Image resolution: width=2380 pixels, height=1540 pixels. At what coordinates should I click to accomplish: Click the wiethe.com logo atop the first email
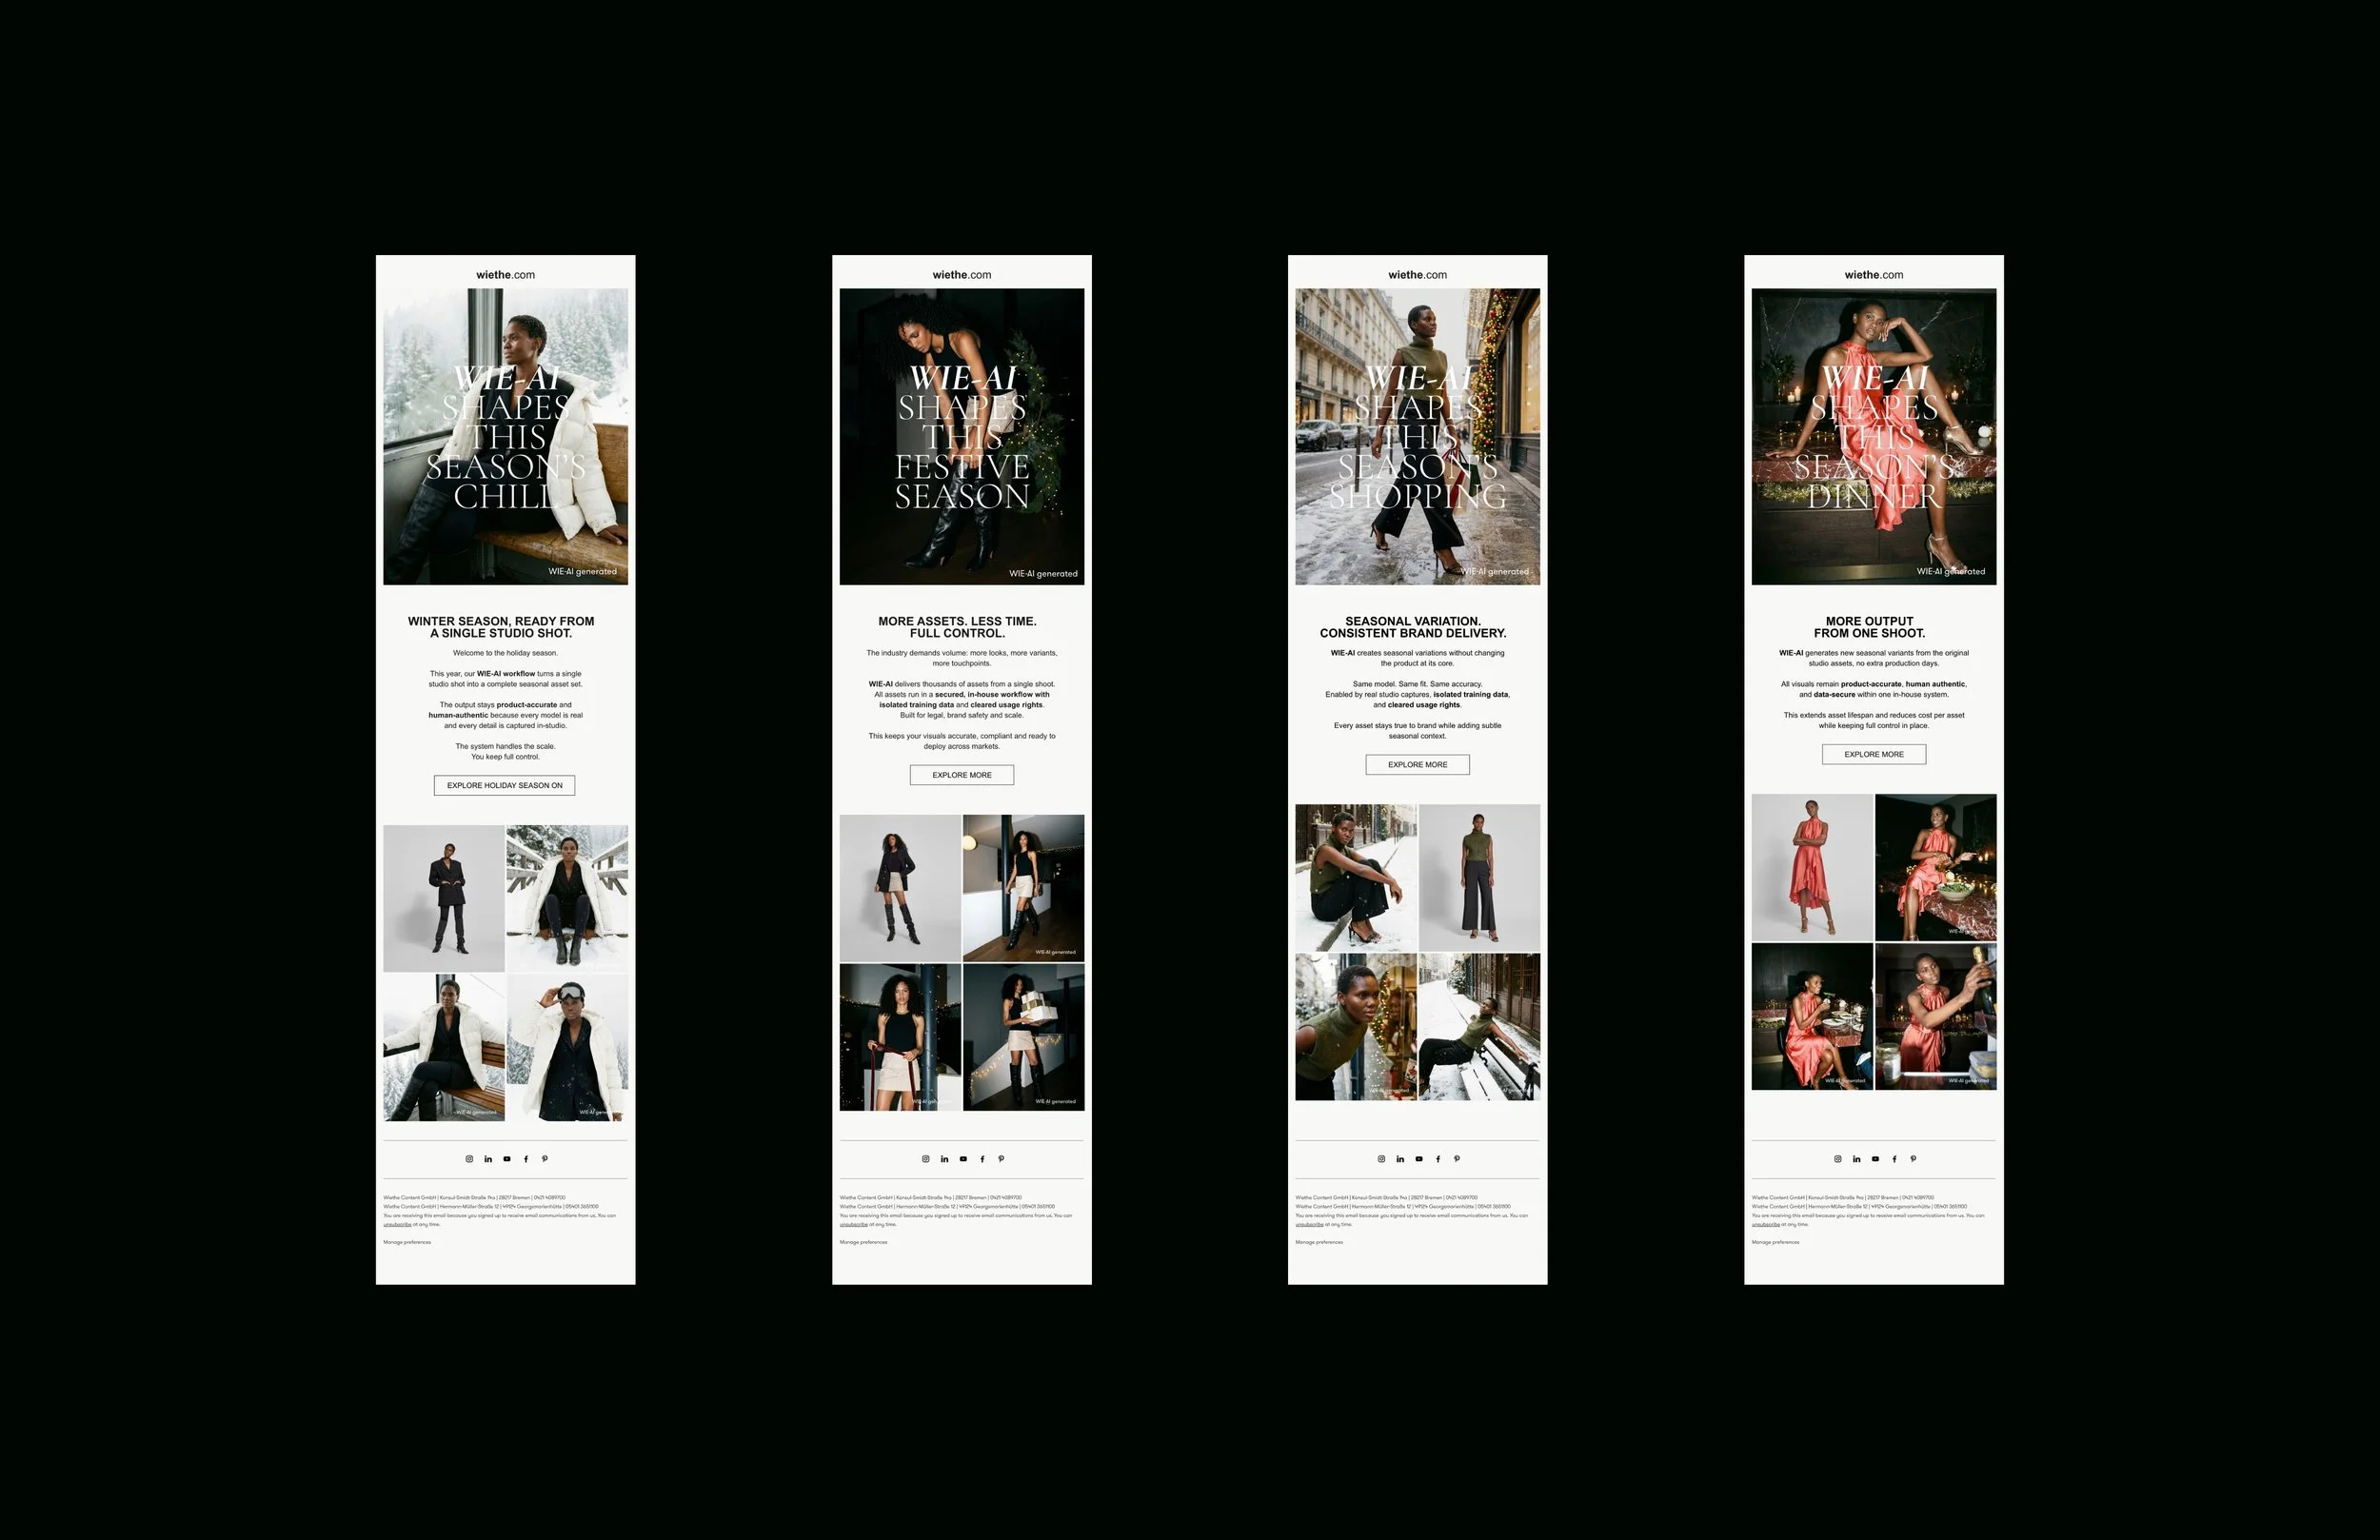click(507, 274)
